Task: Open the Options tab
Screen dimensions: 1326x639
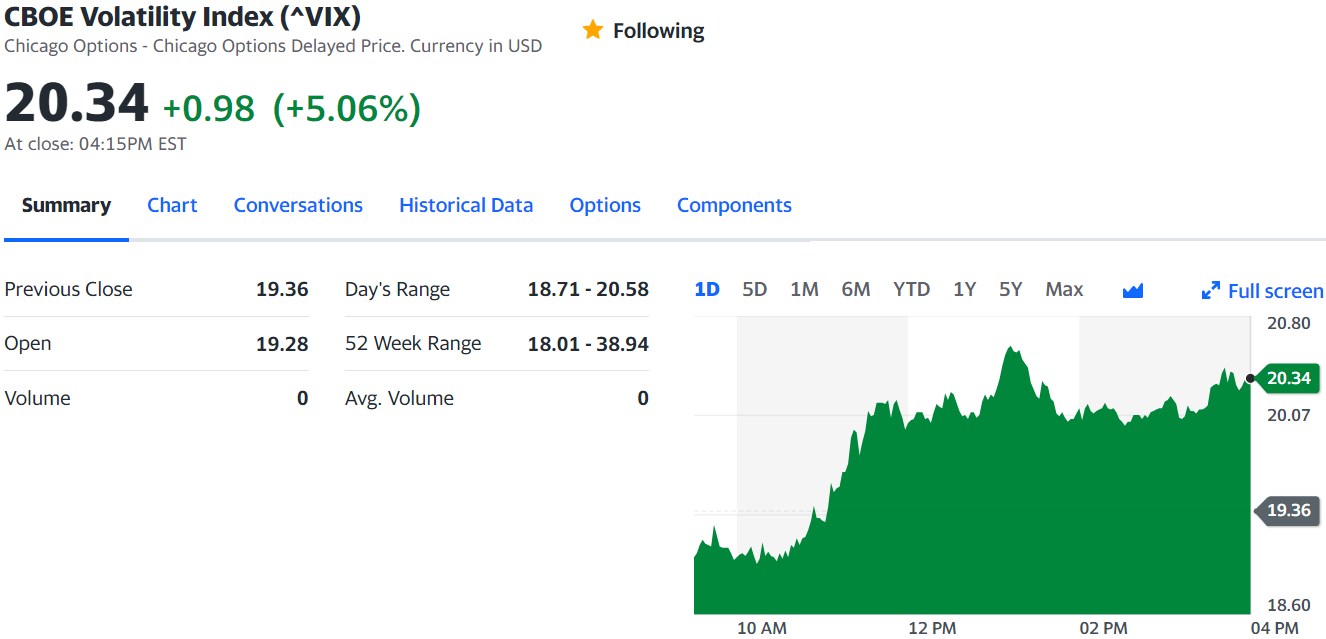Action: tap(605, 205)
